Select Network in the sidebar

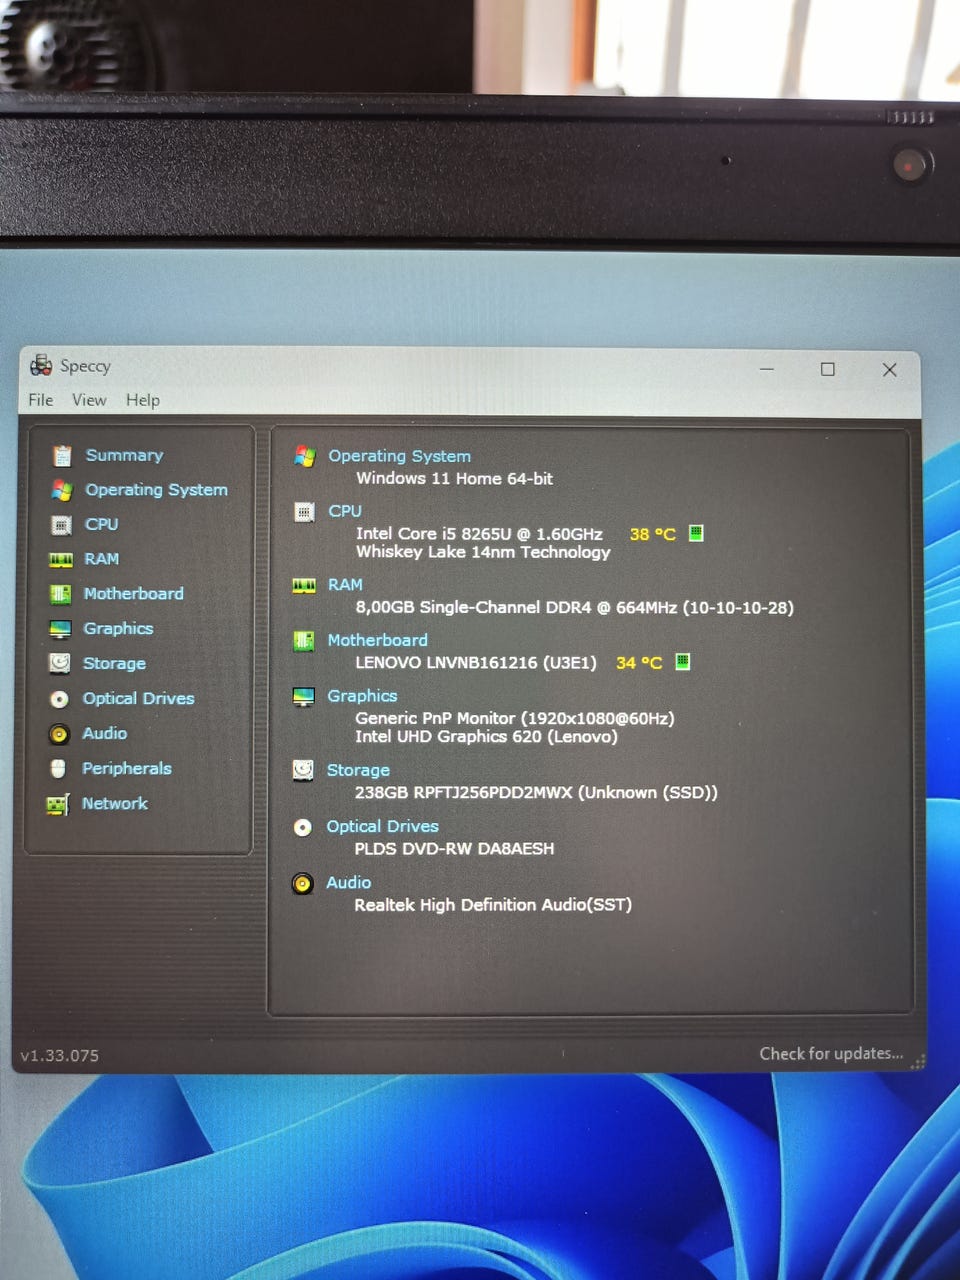click(x=115, y=803)
